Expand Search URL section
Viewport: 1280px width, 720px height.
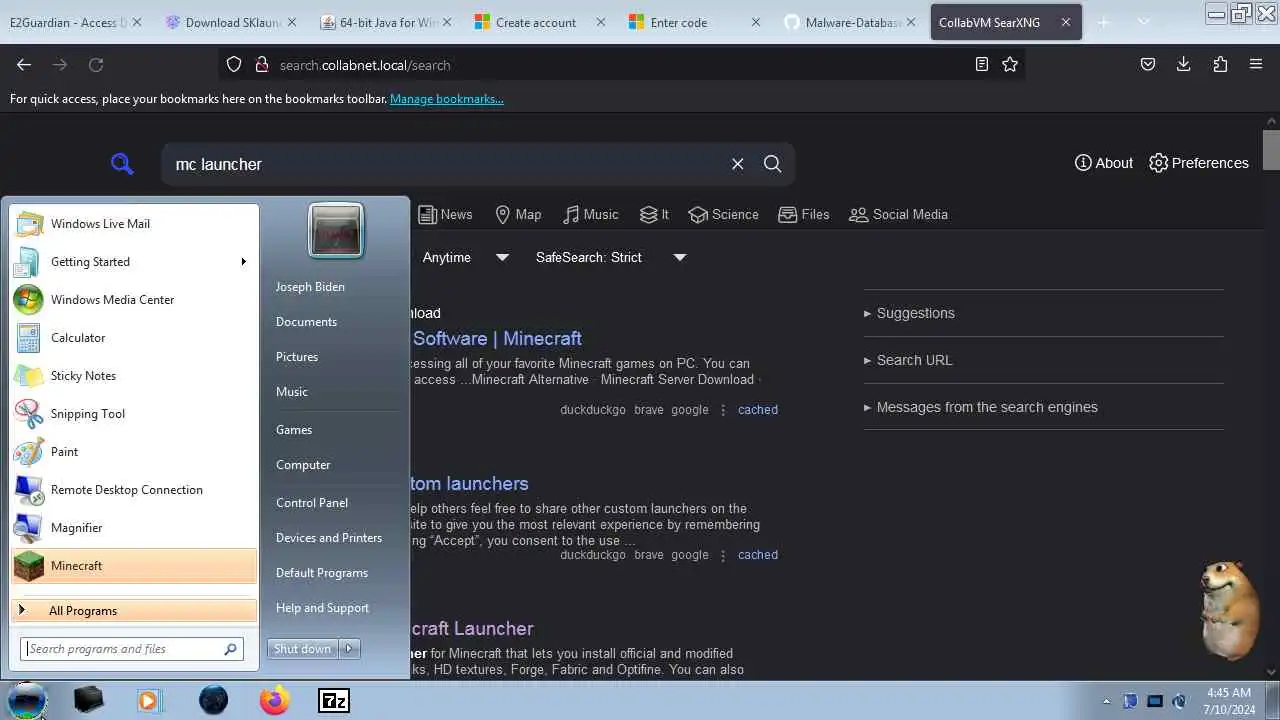(908, 360)
